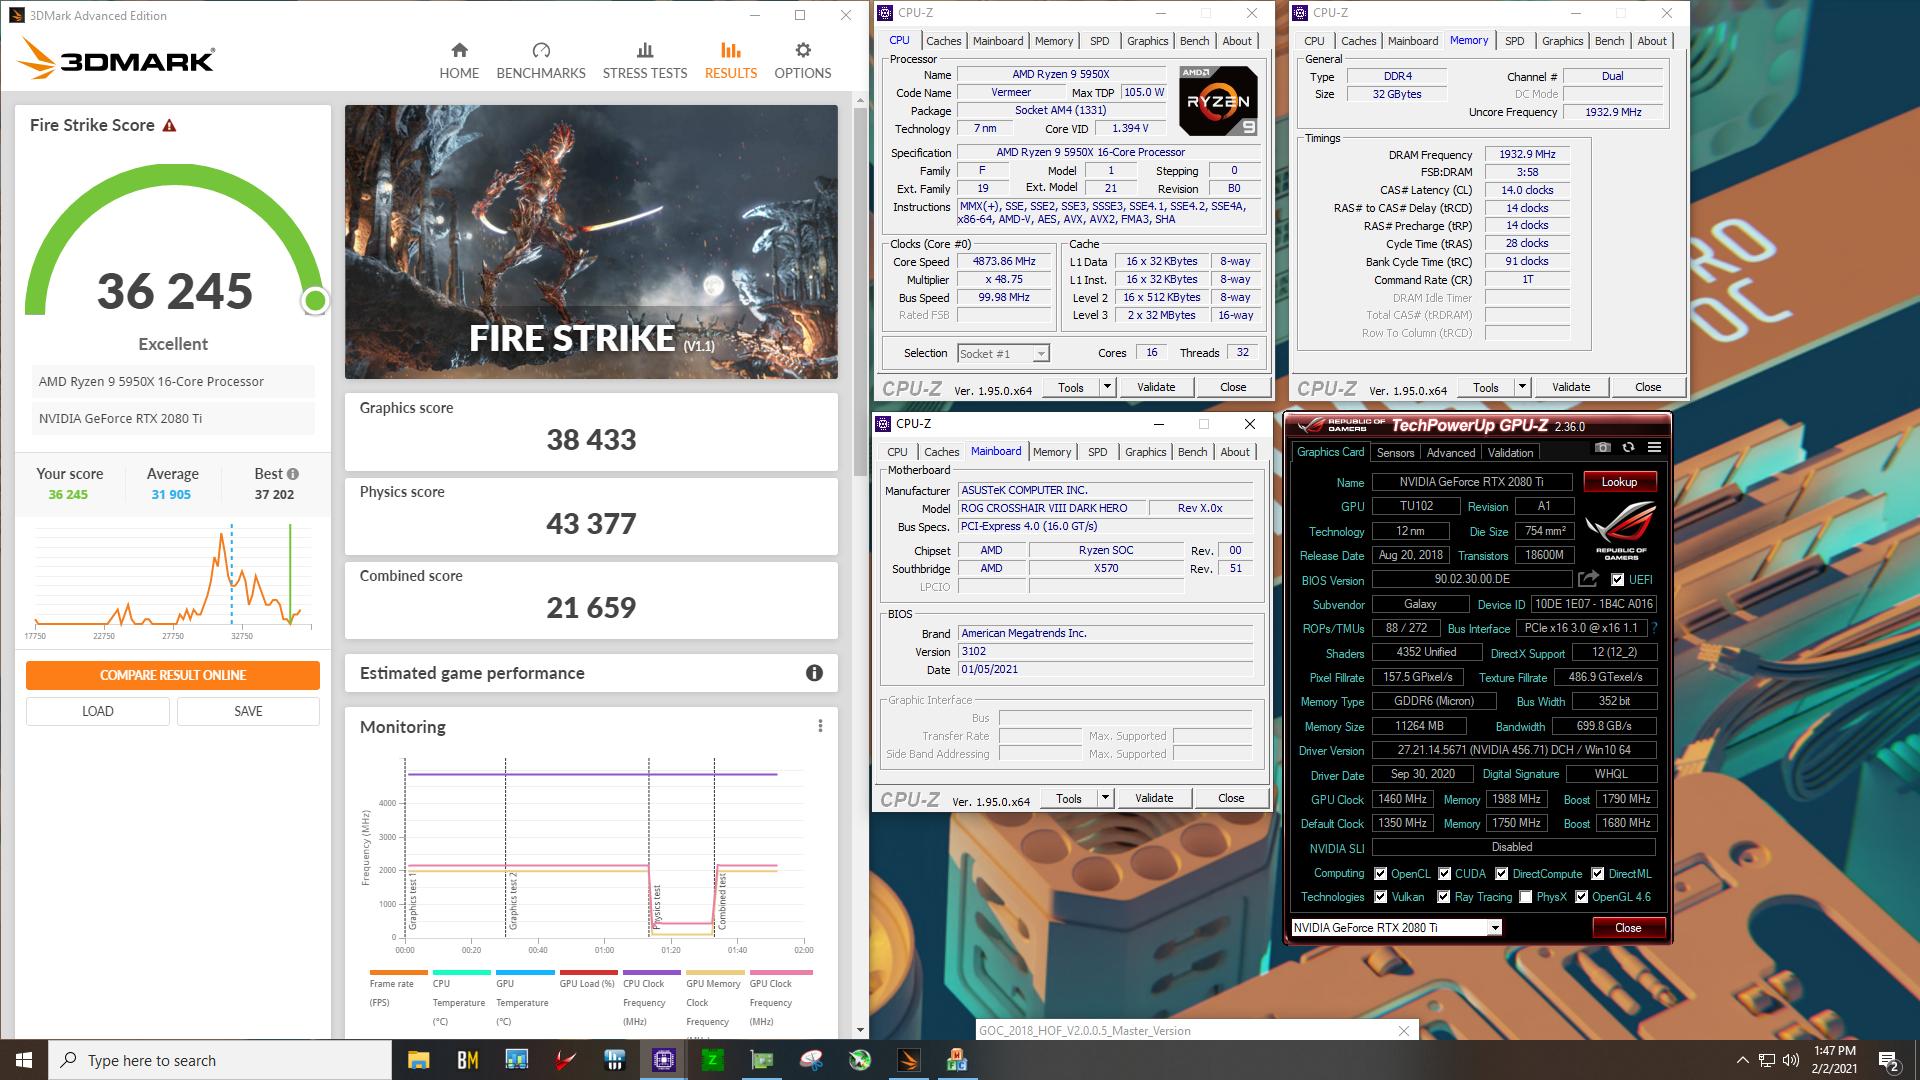Click the volume icon in system tray
This screenshot has height=1080, width=1920.
point(1791,1060)
